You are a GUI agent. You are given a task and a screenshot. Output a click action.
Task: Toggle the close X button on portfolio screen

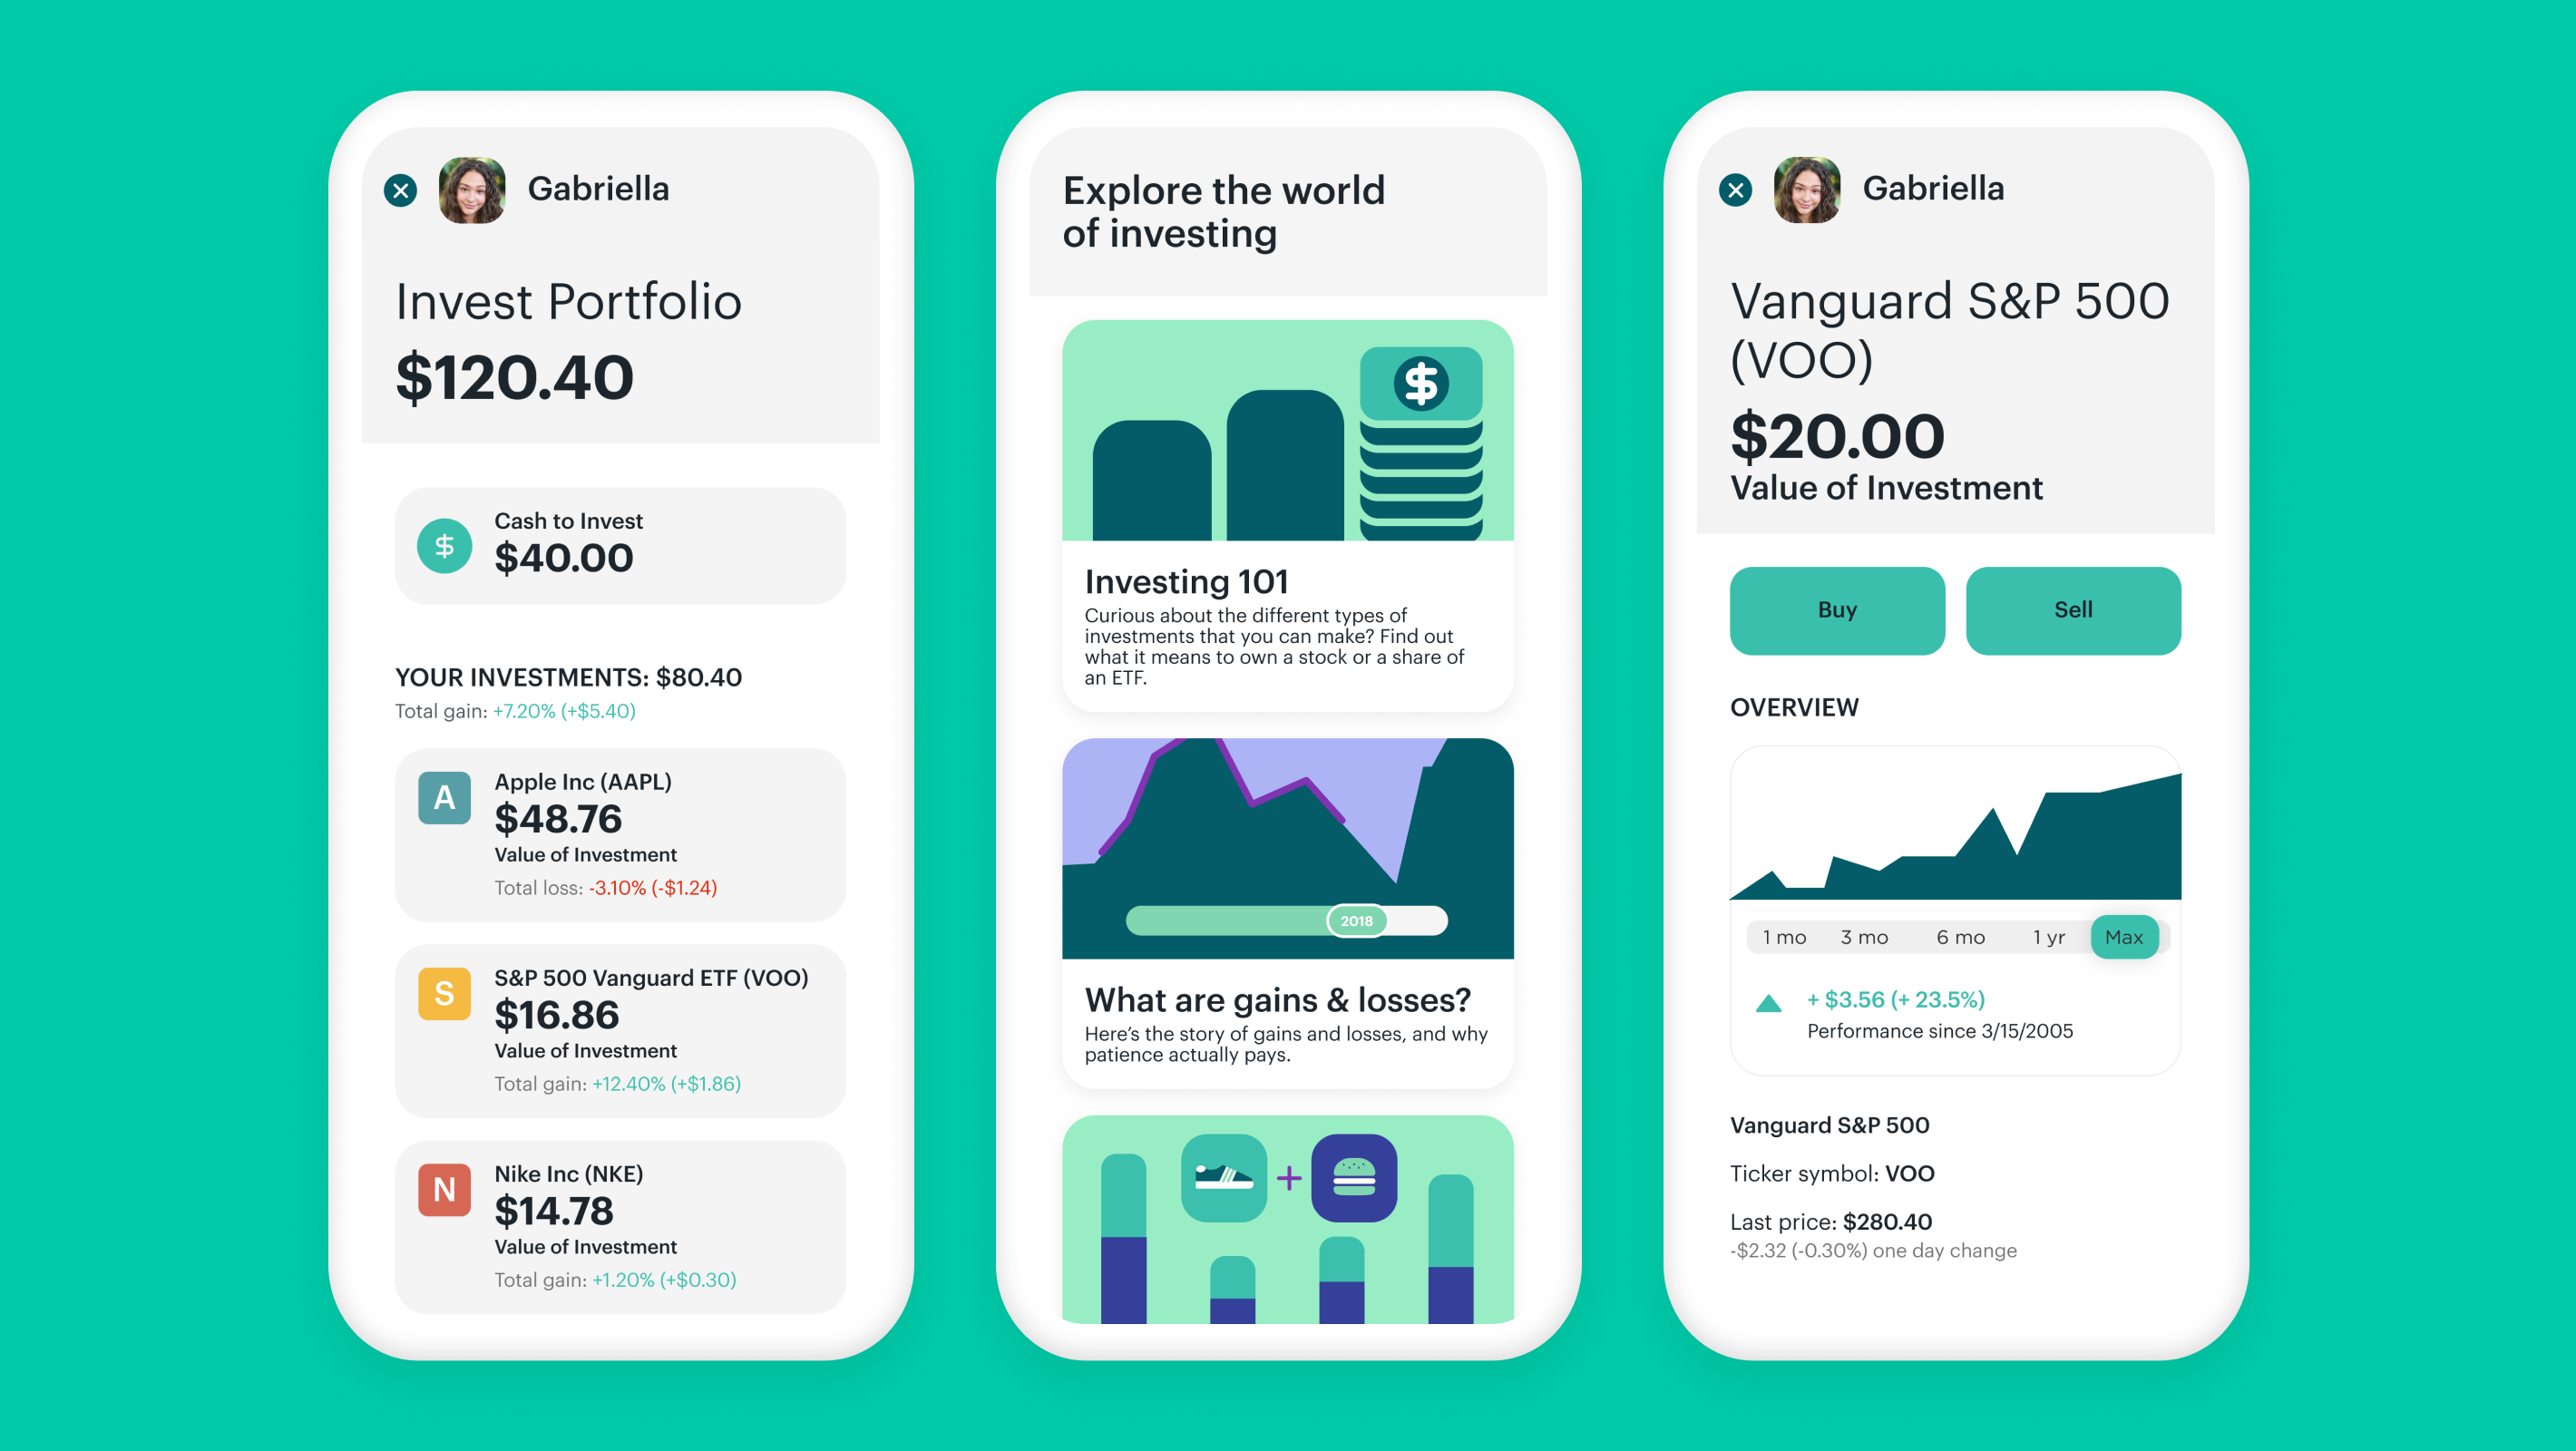pyautogui.click(x=400, y=191)
